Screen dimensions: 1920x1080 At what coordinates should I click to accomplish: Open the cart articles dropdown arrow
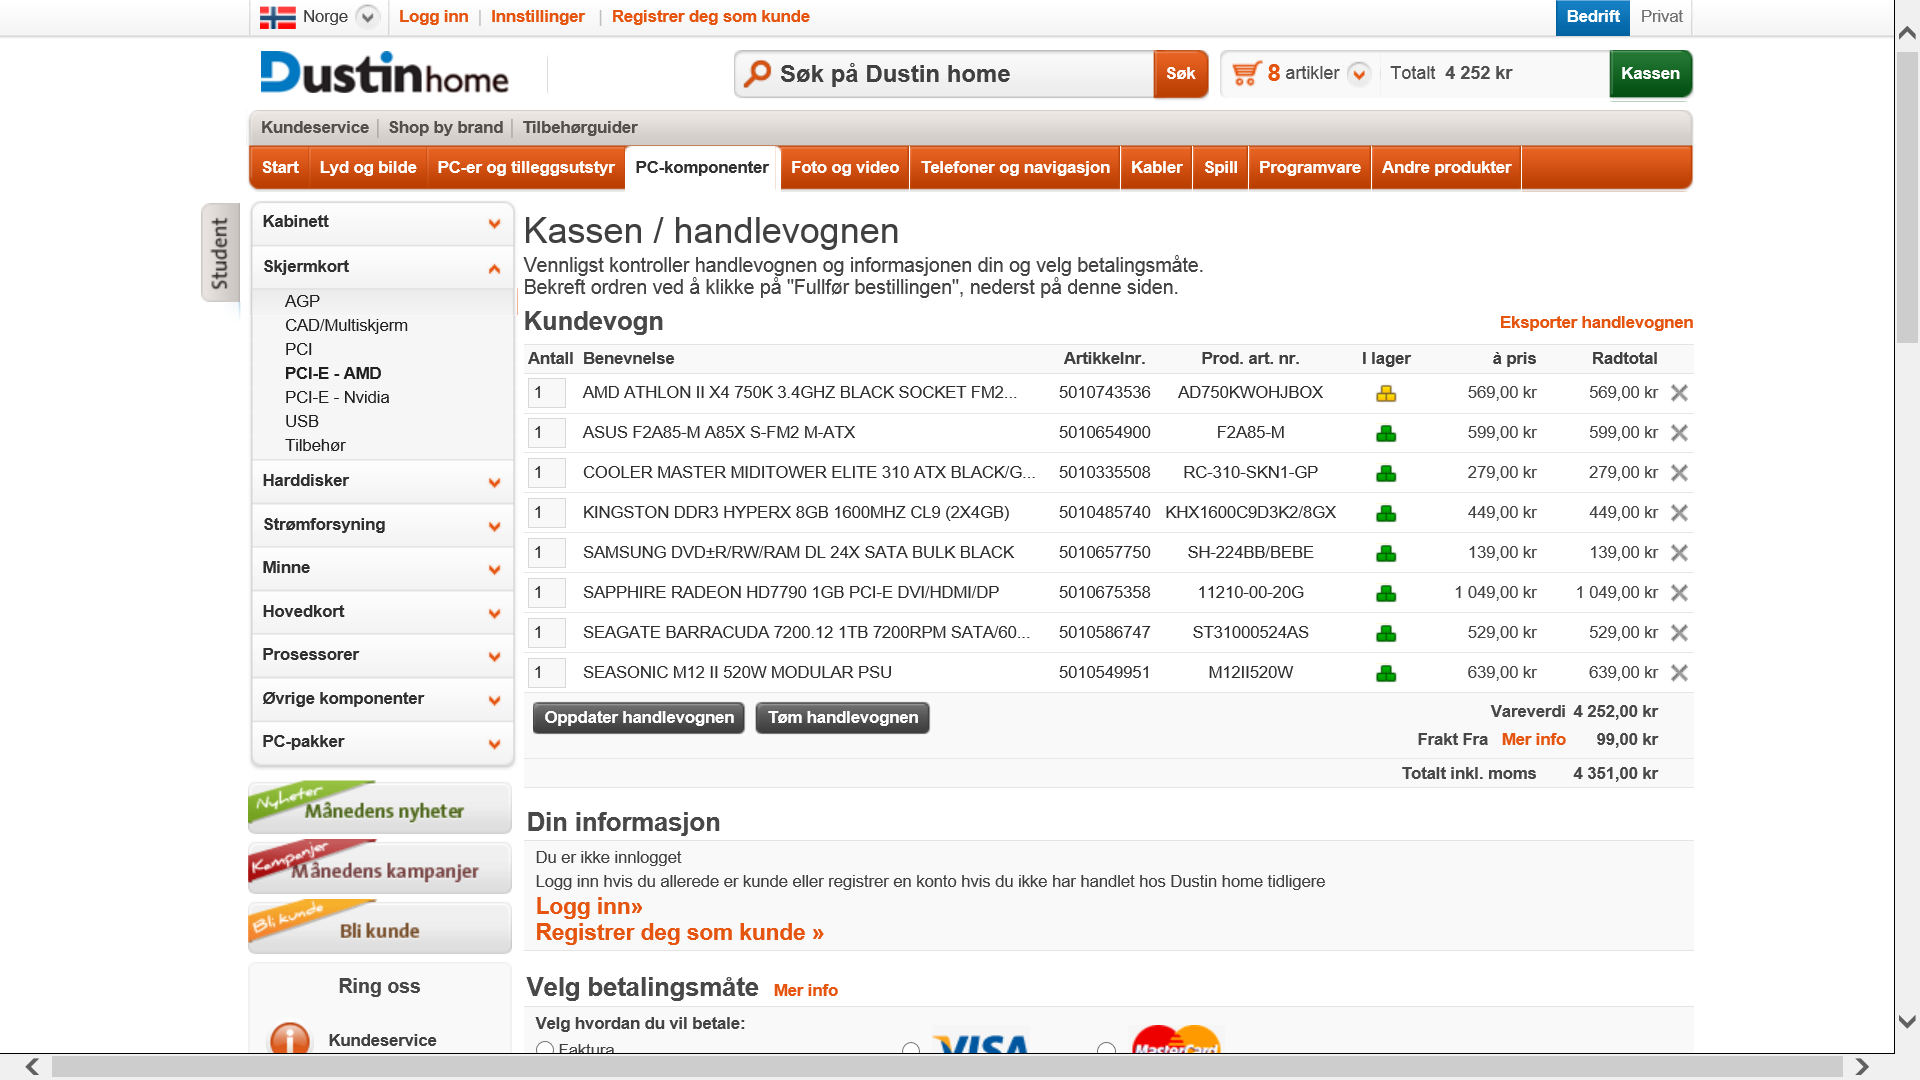[x=1358, y=73]
